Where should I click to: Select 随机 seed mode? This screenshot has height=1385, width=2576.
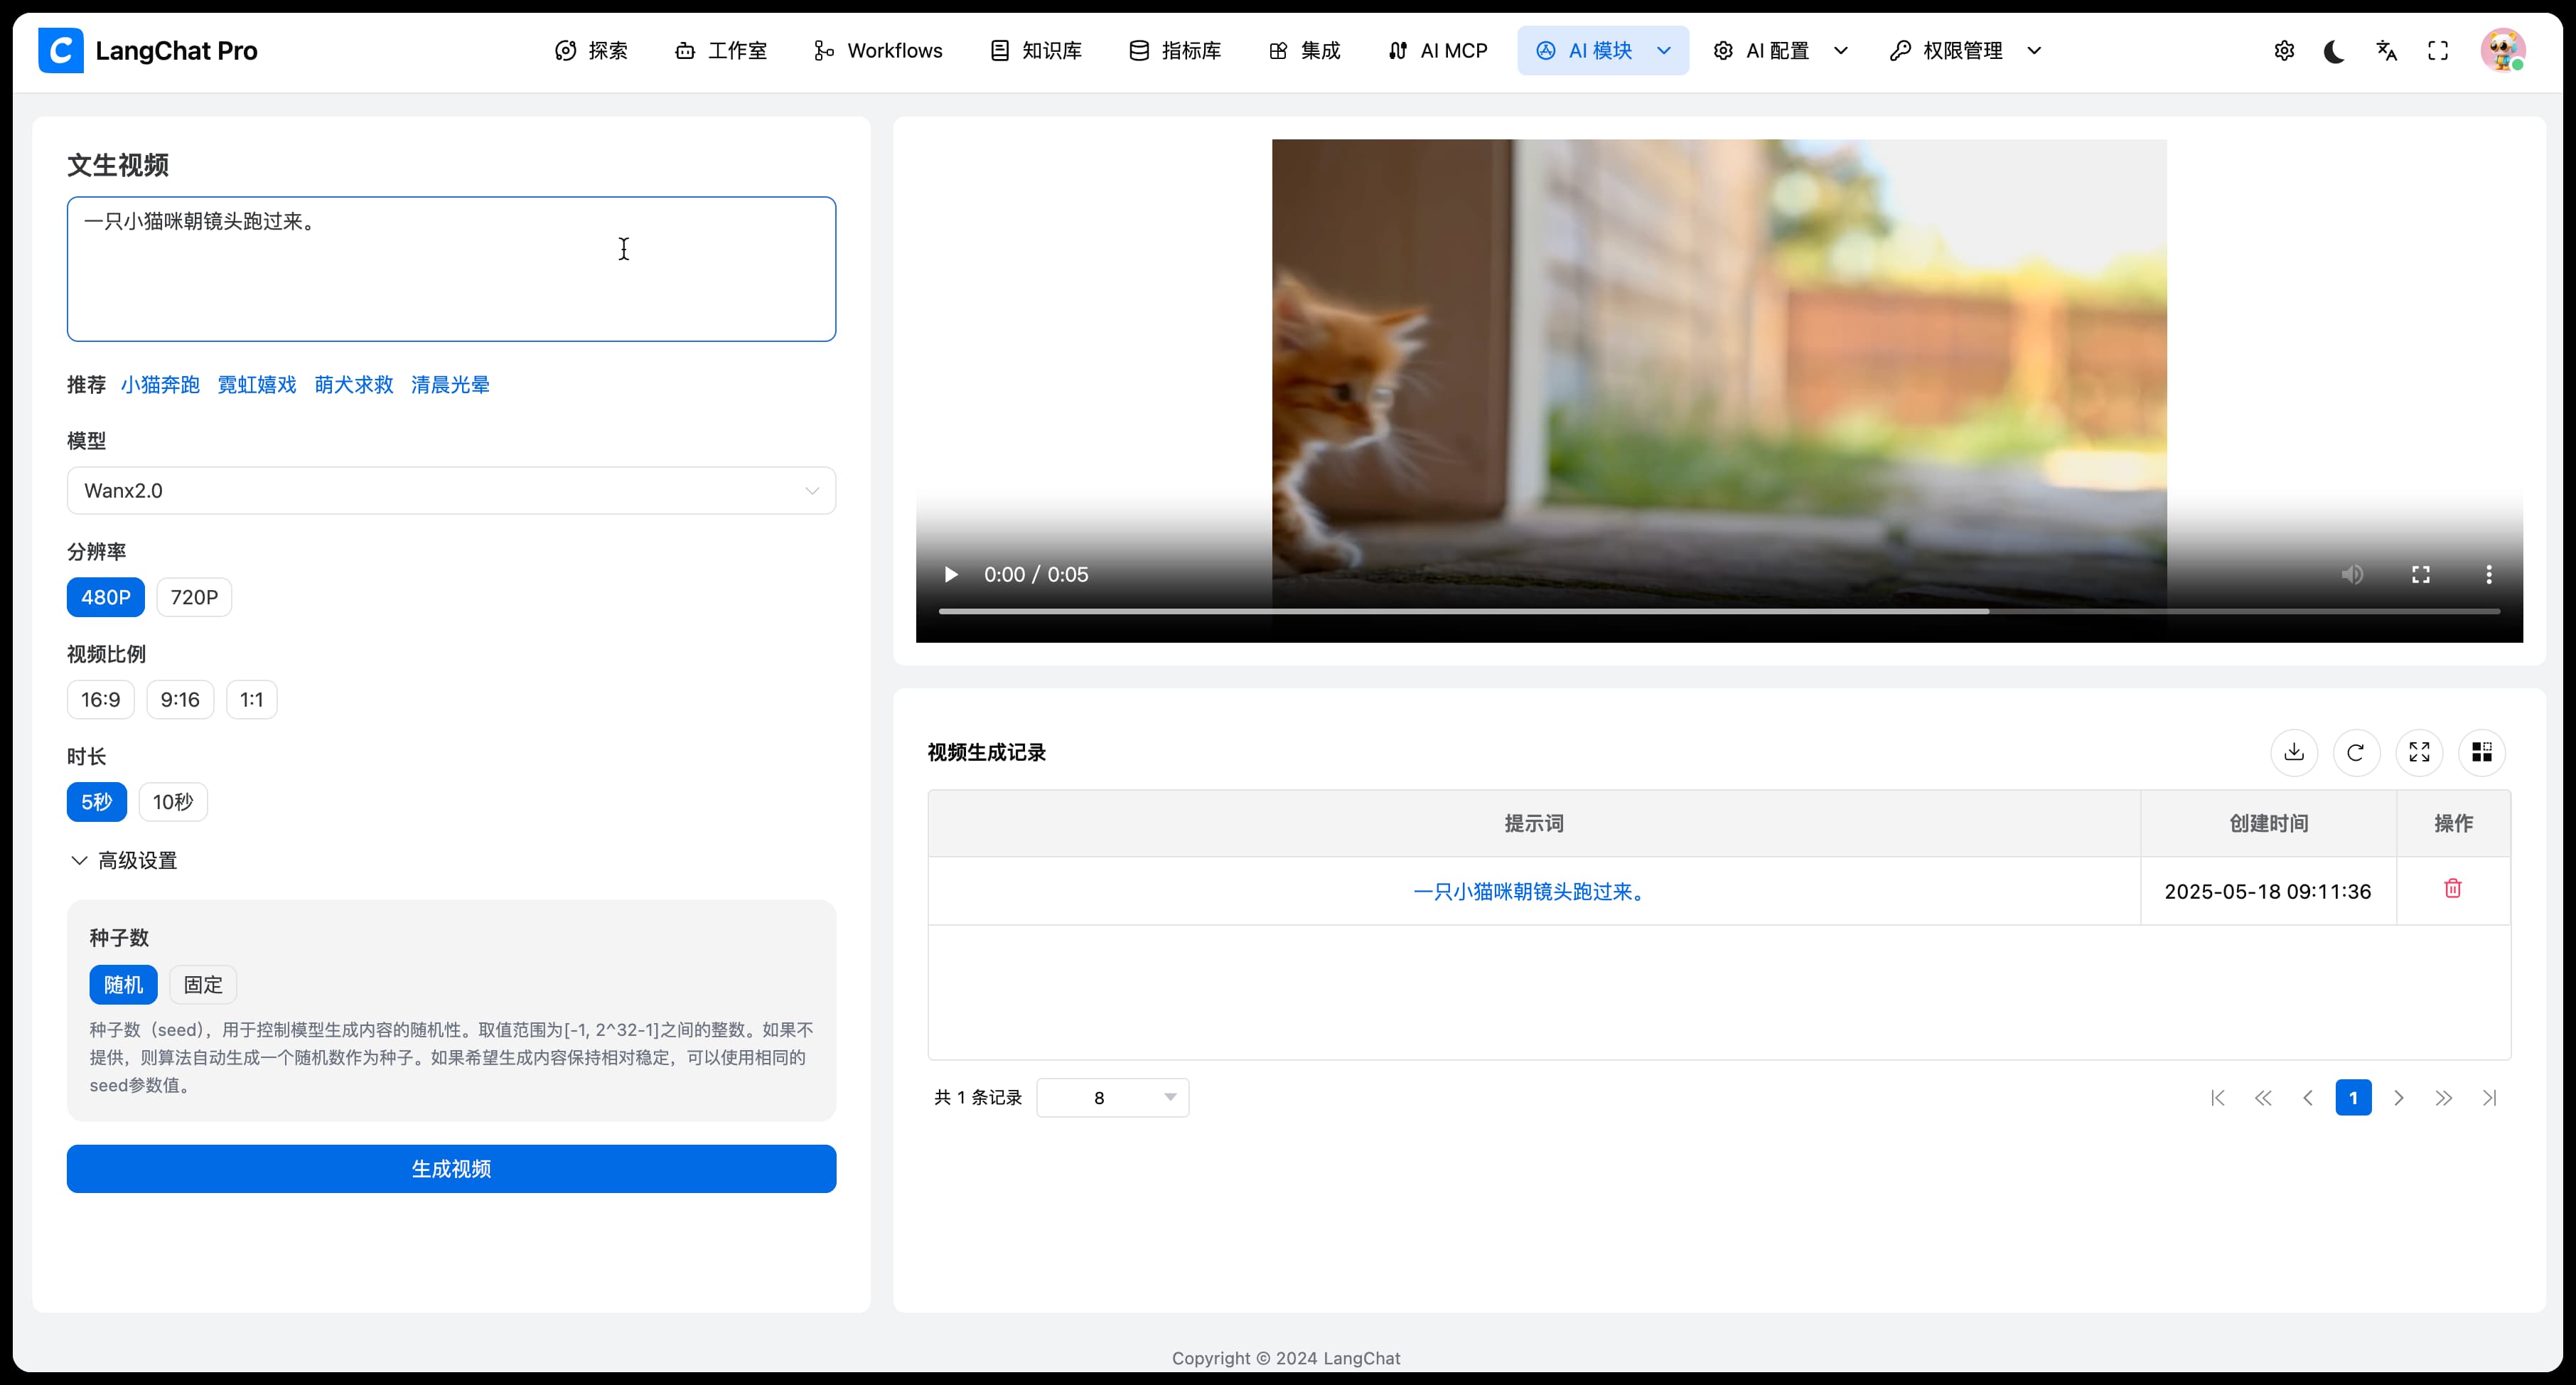123,984
